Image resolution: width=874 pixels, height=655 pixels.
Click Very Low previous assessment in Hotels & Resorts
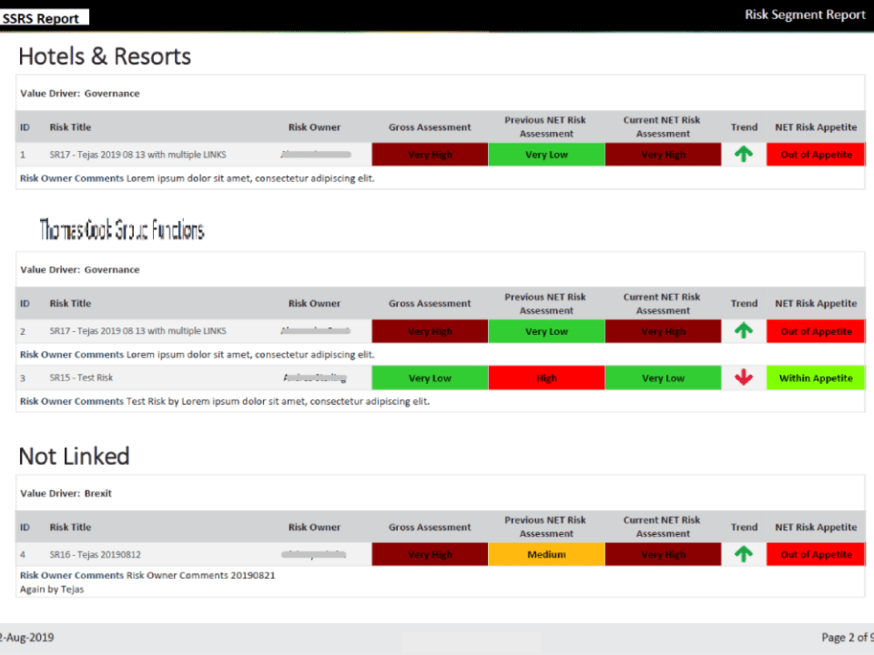tap(546, 155)
